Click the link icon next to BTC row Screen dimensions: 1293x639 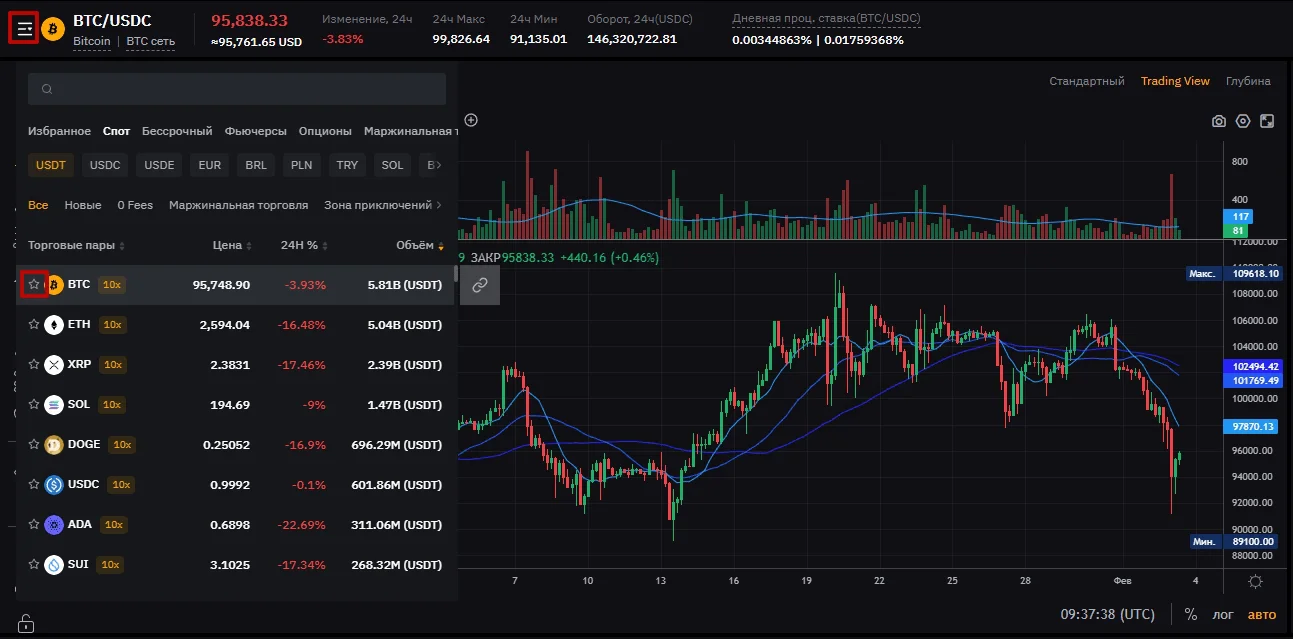coord(479,285)
